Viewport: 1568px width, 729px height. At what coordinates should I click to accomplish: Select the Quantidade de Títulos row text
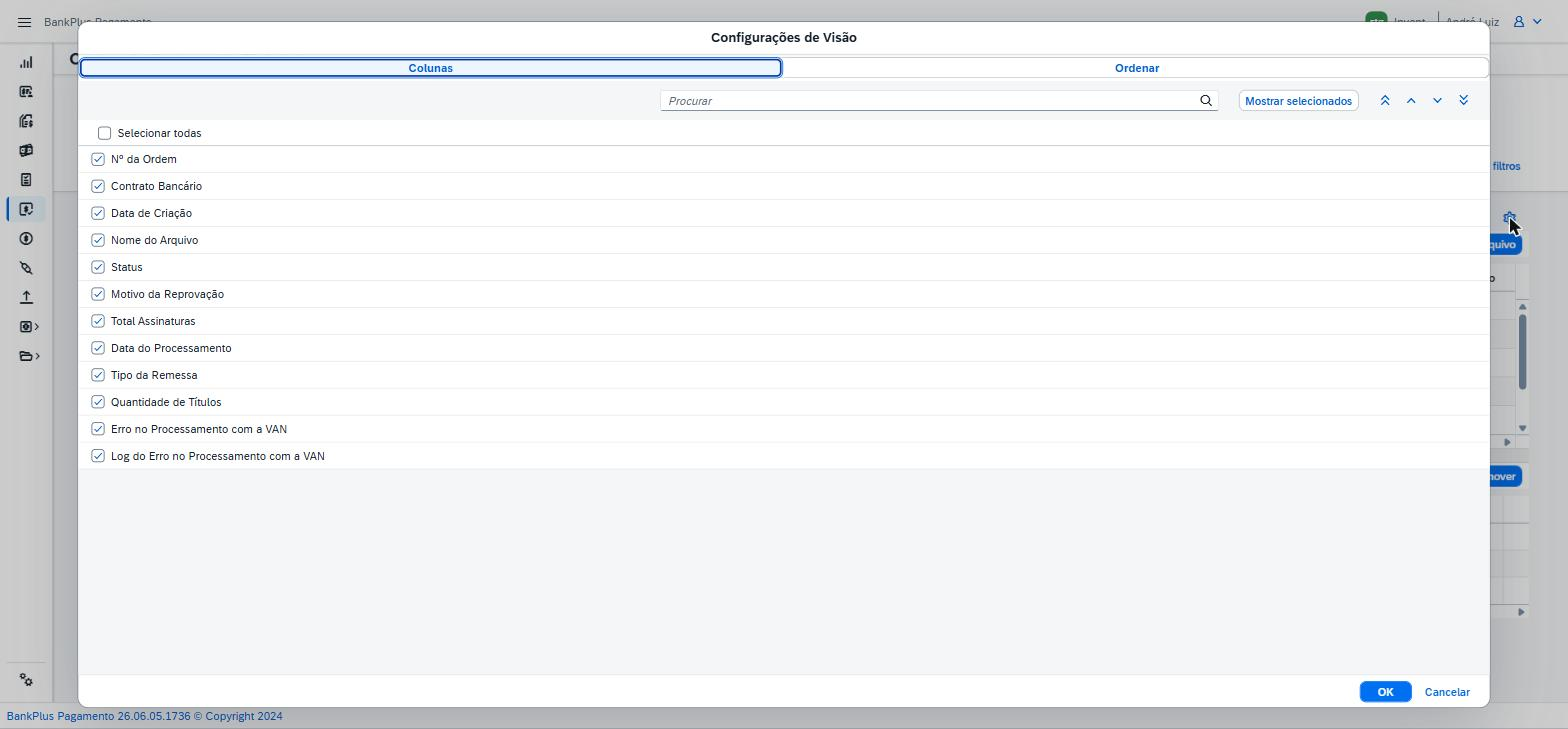tap(166, 402)
